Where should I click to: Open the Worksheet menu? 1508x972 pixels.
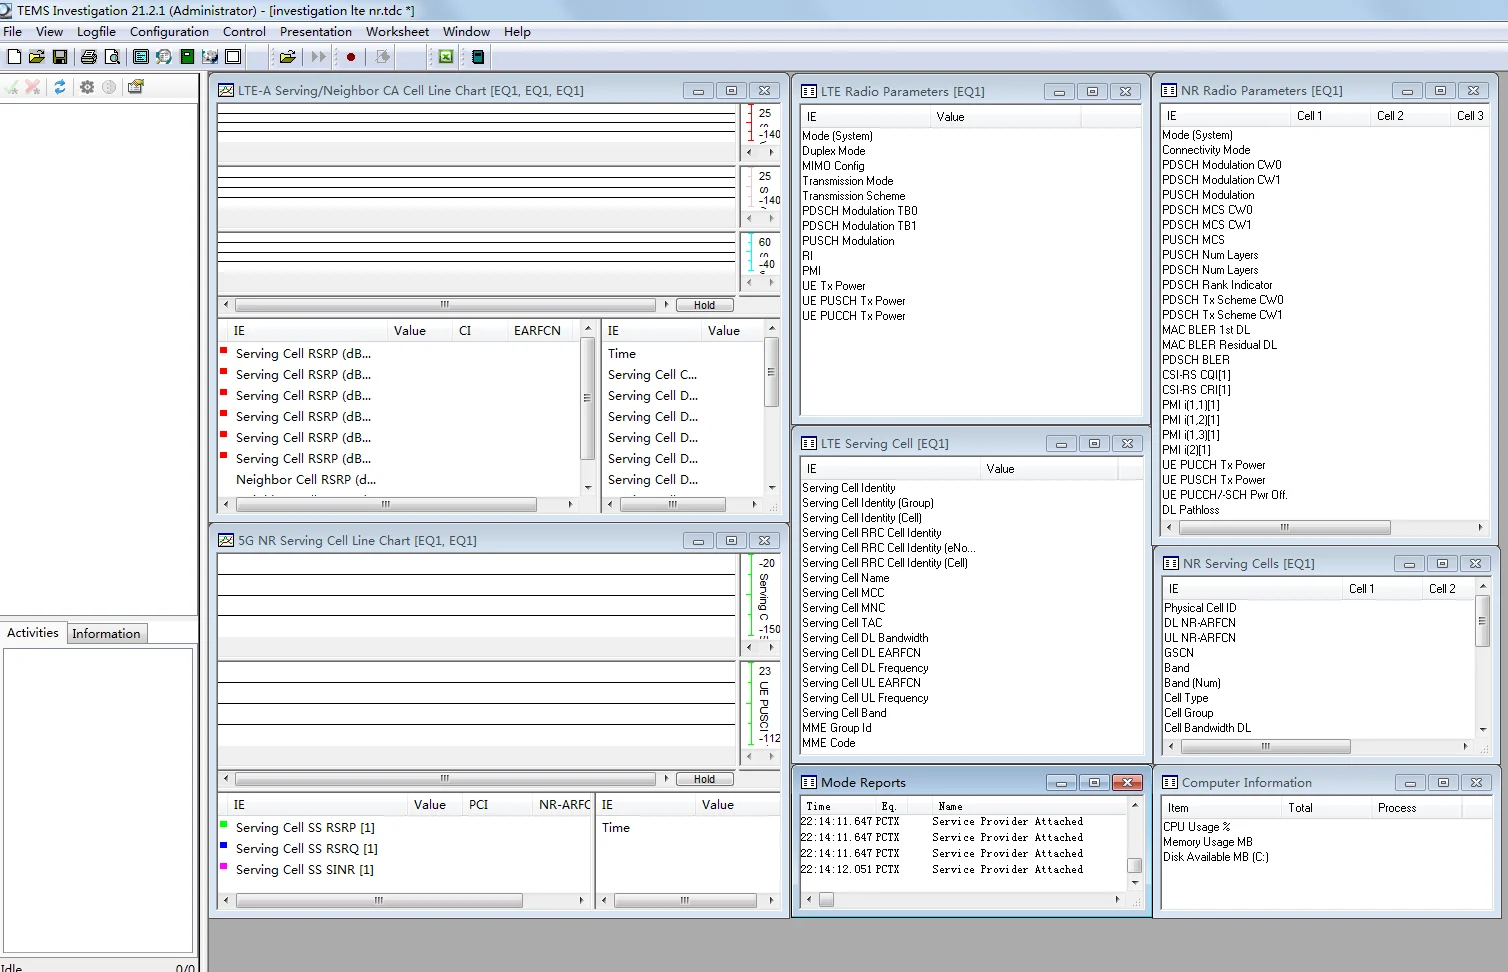click(397, 32)
